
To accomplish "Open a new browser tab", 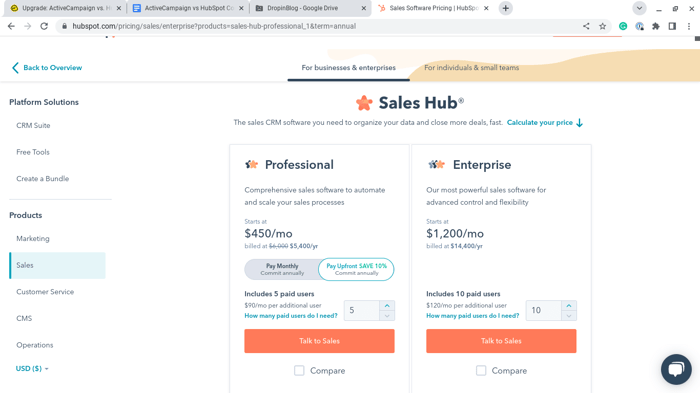I will point(505,8).
